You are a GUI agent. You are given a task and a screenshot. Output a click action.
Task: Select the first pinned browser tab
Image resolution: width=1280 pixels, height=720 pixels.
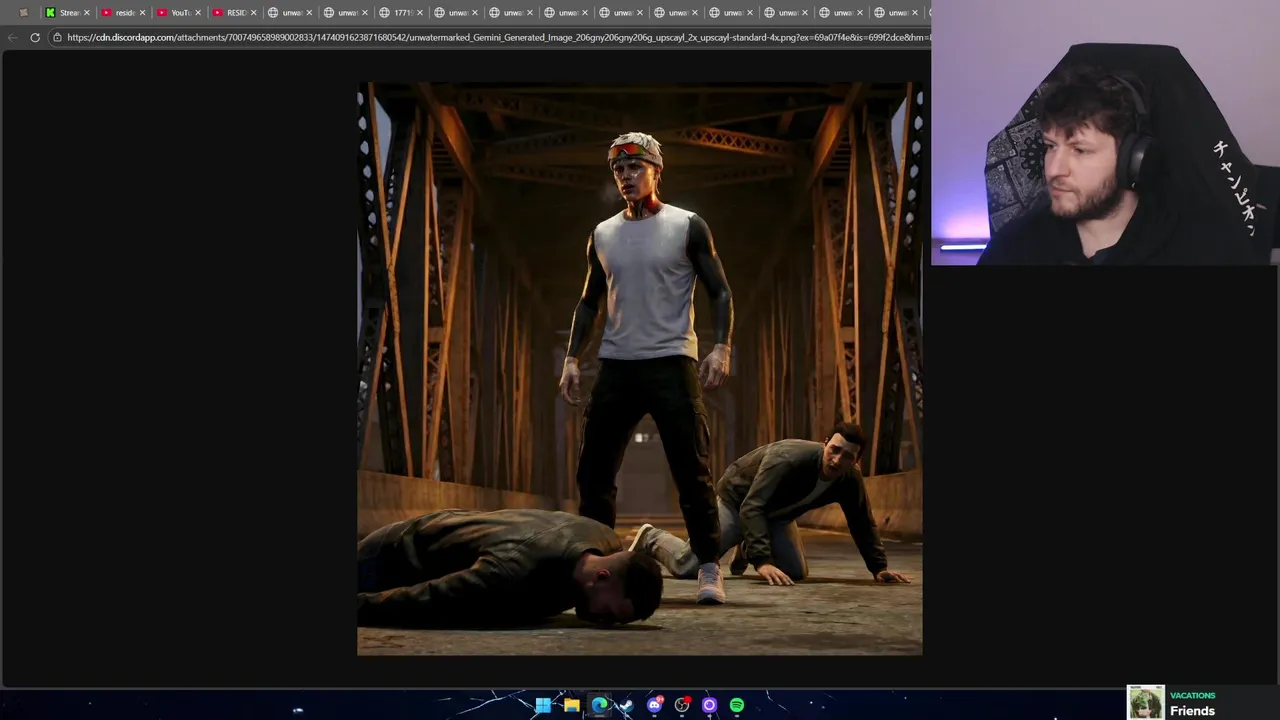[x=23, y=13]
